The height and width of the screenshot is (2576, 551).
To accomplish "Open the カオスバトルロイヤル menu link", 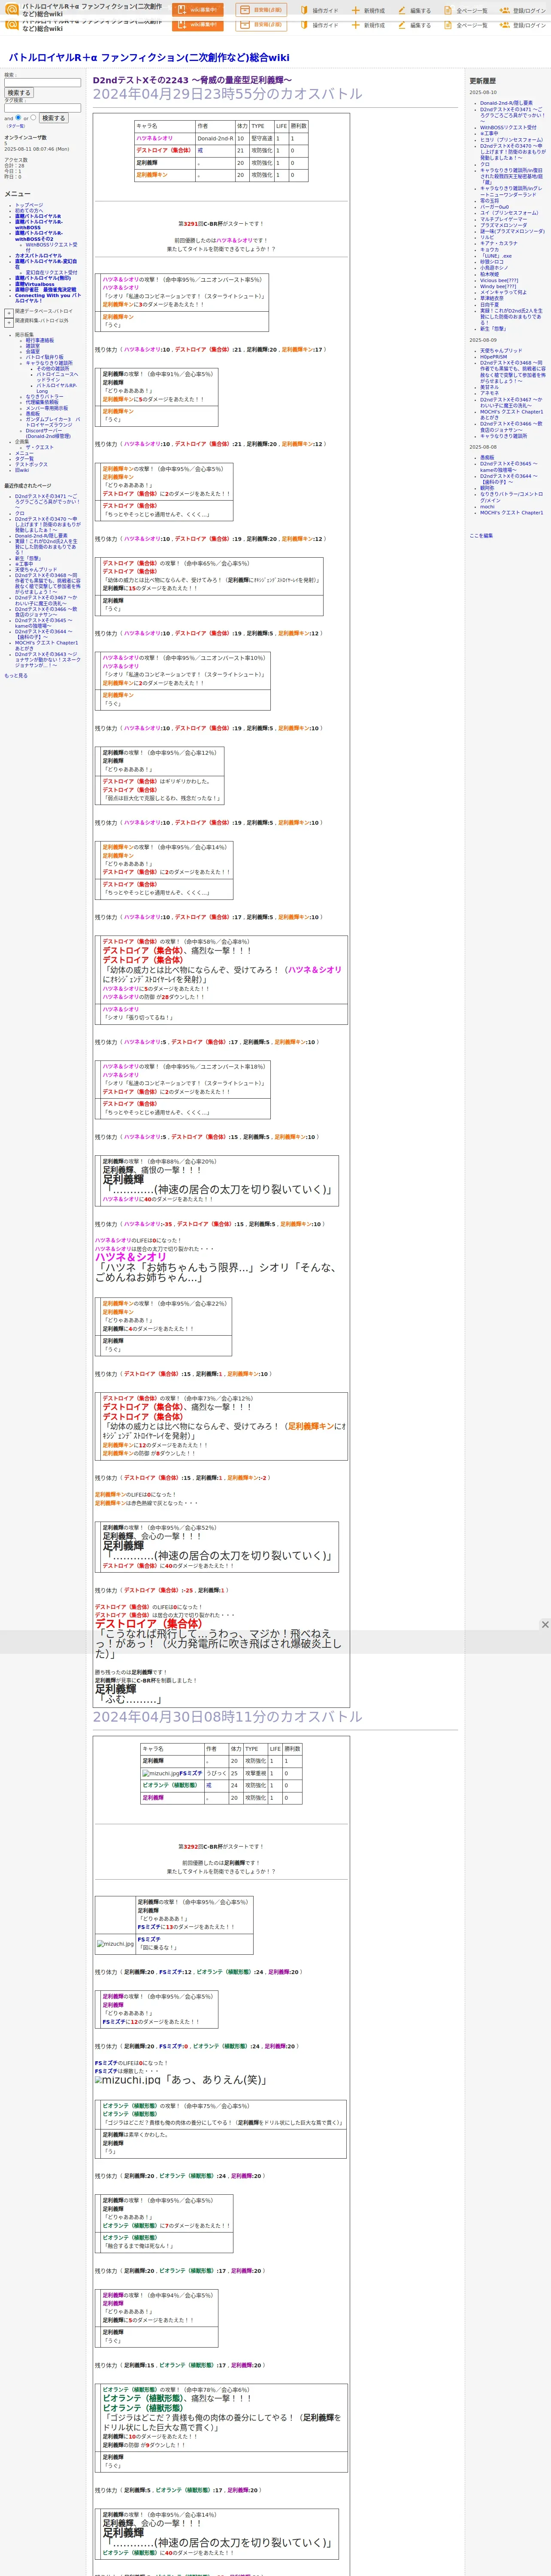I will pos(38,255).
